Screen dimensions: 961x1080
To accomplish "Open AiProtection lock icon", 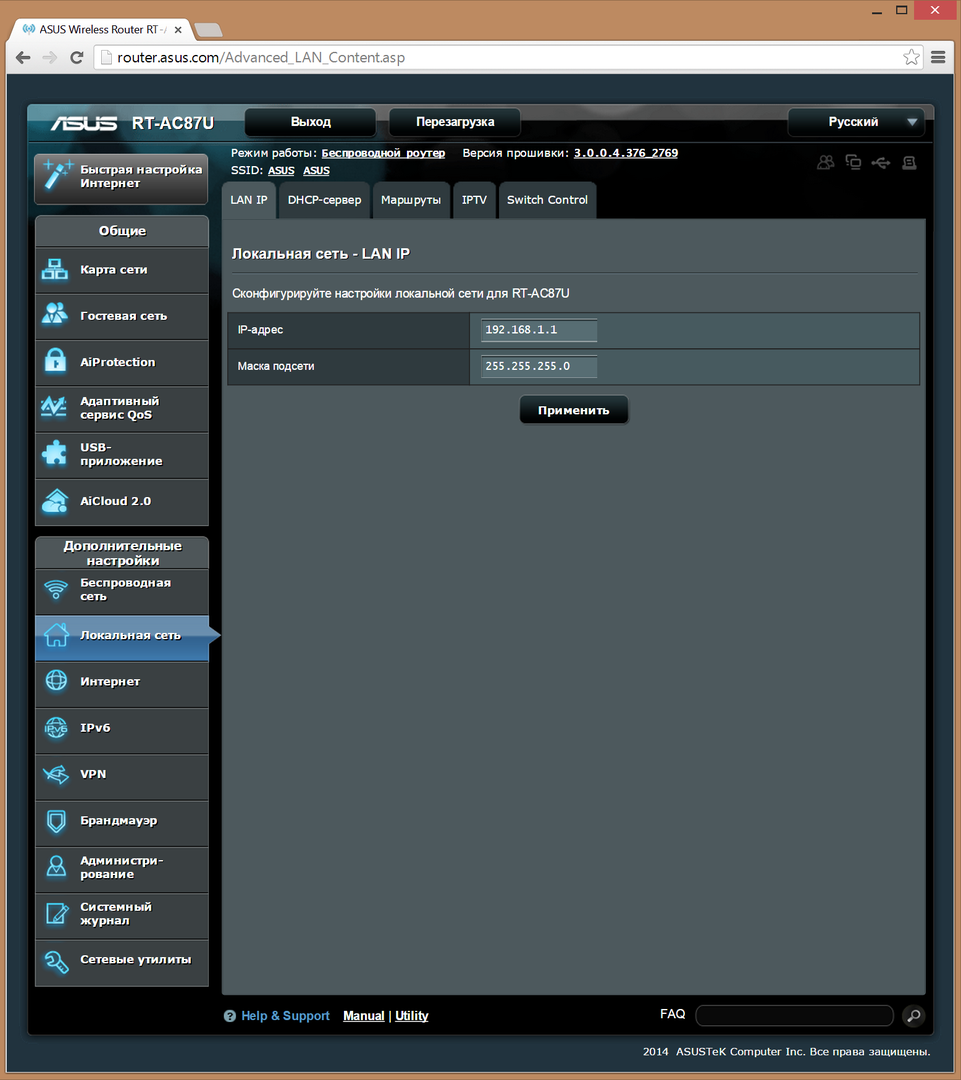I will (54, 362).
